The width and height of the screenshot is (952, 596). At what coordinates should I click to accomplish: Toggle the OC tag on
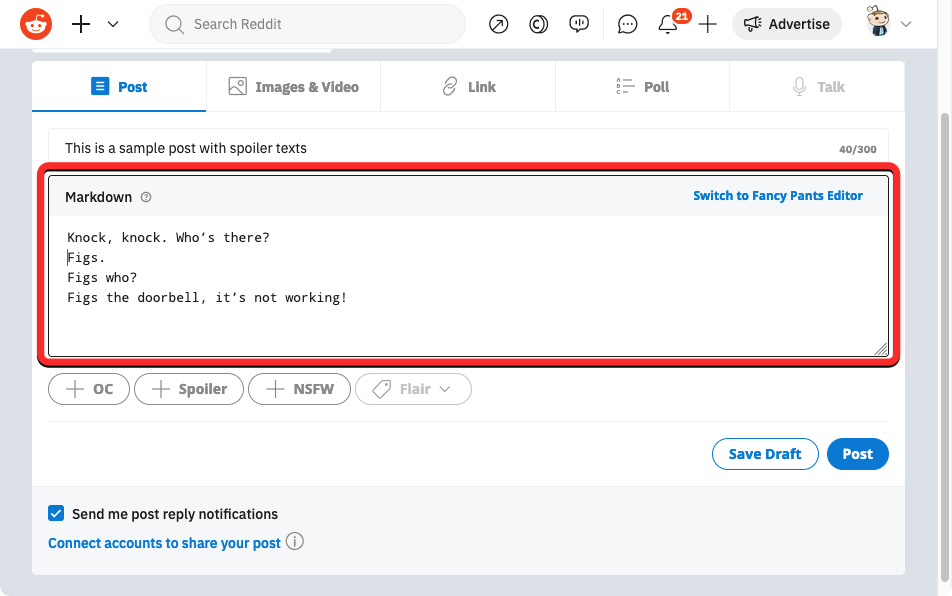89,389
